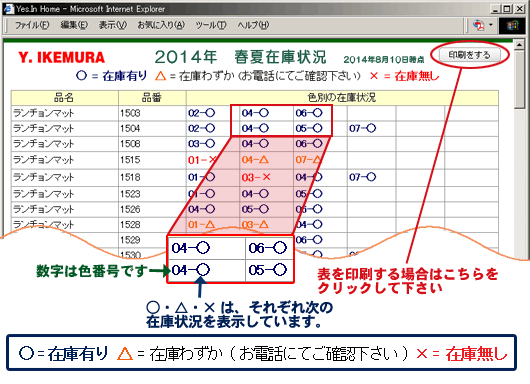Image resolution: width=530 pixels, height=384 pixels.
Task: Click the orange 04-△ cell in row 1515
Action: [255, 160]
